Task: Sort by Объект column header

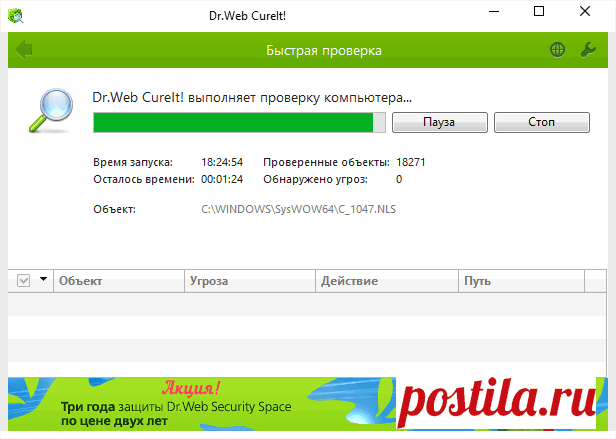Action: [x=119, y=281]
